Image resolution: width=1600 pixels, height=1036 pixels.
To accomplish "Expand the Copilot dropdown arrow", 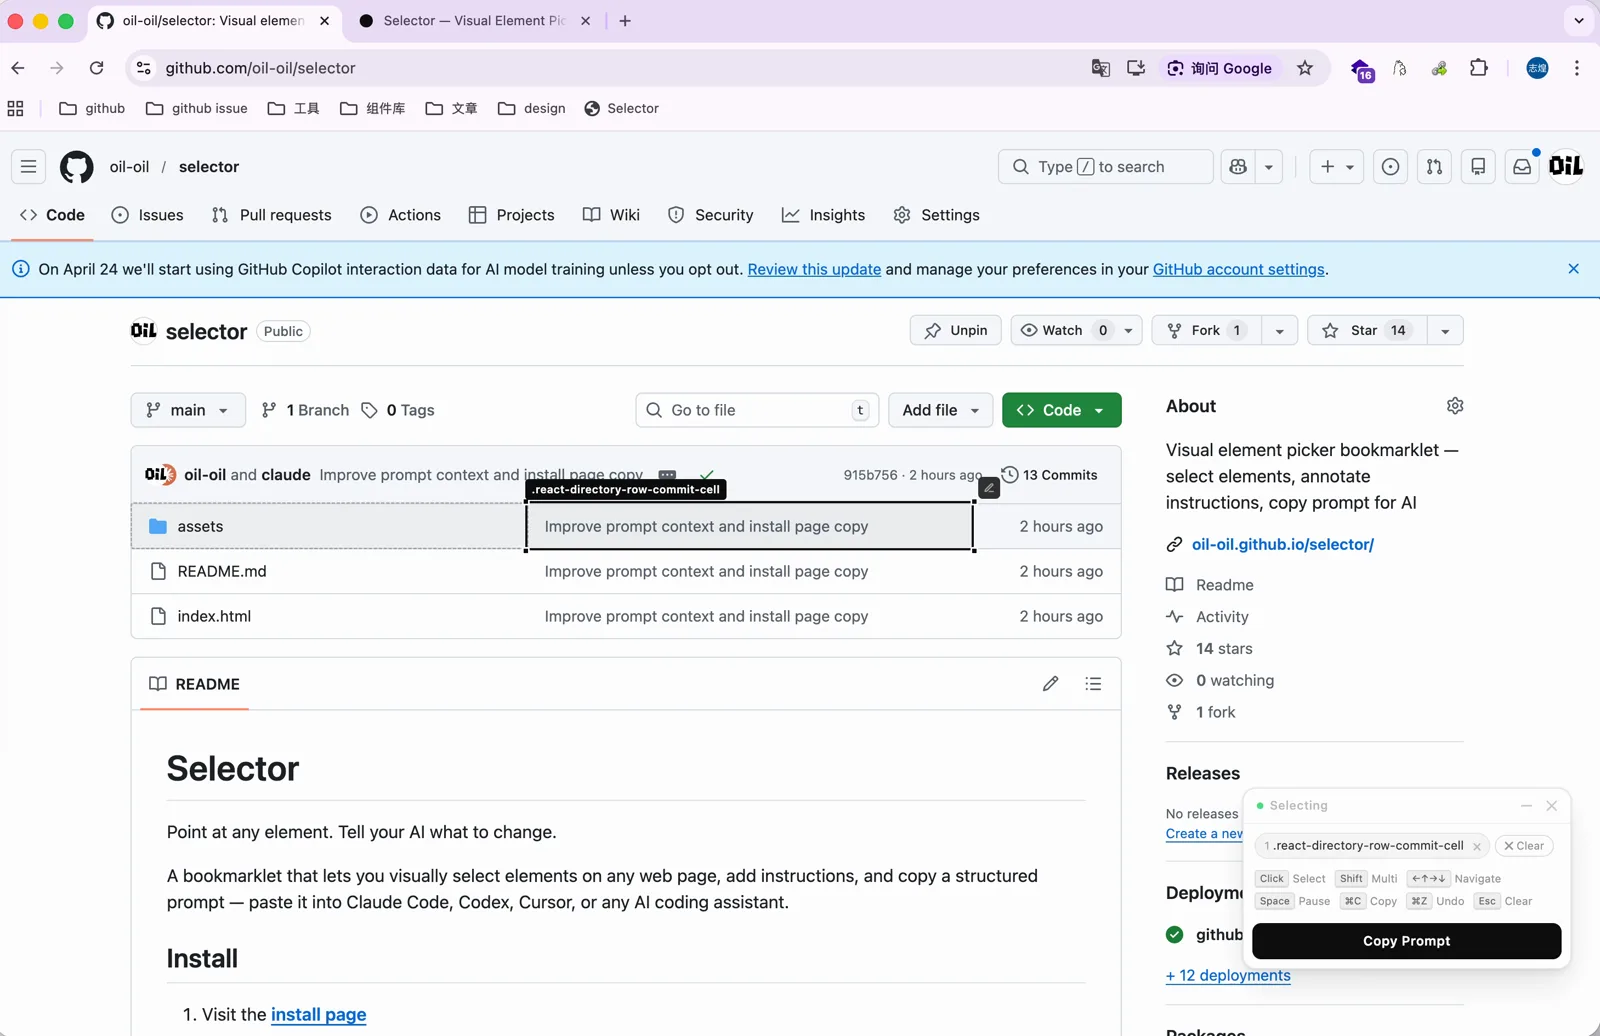I will (1269, 167).
